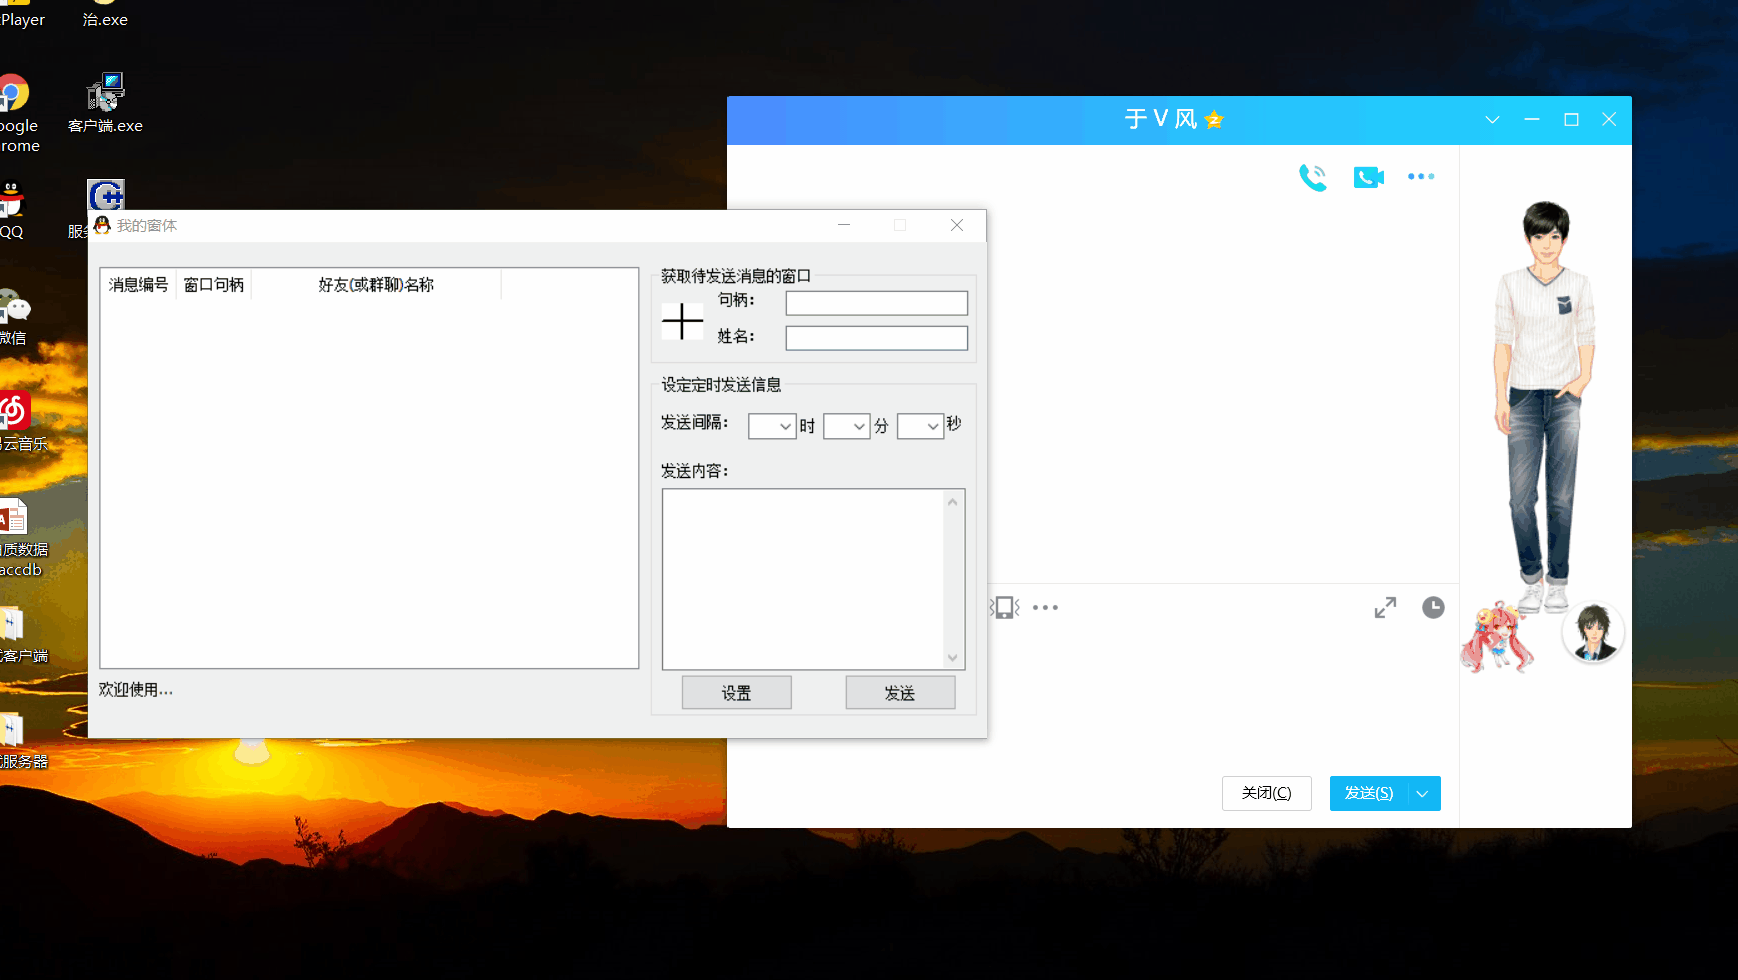1738x980 pixels.
Task: Expand the chat input area with the arrows icon
Action: [x=1386, y=607]
